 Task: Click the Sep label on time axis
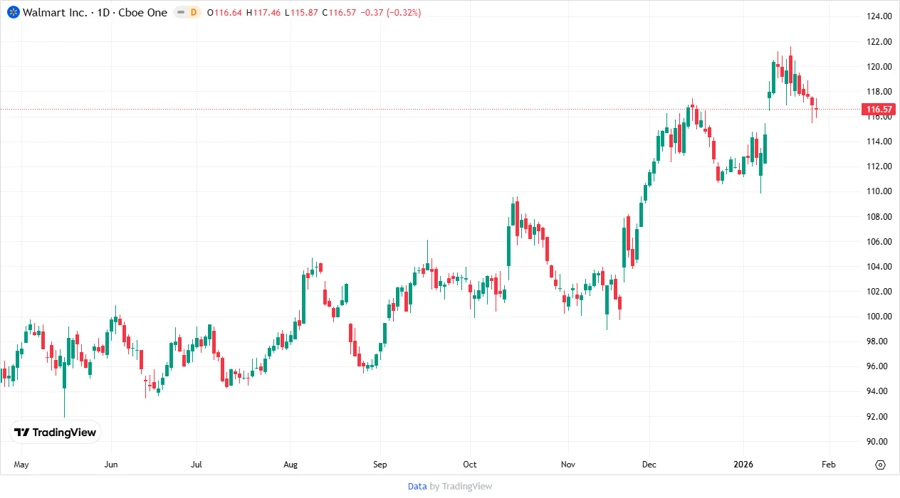pyautogui.click(x=380, y=464)
